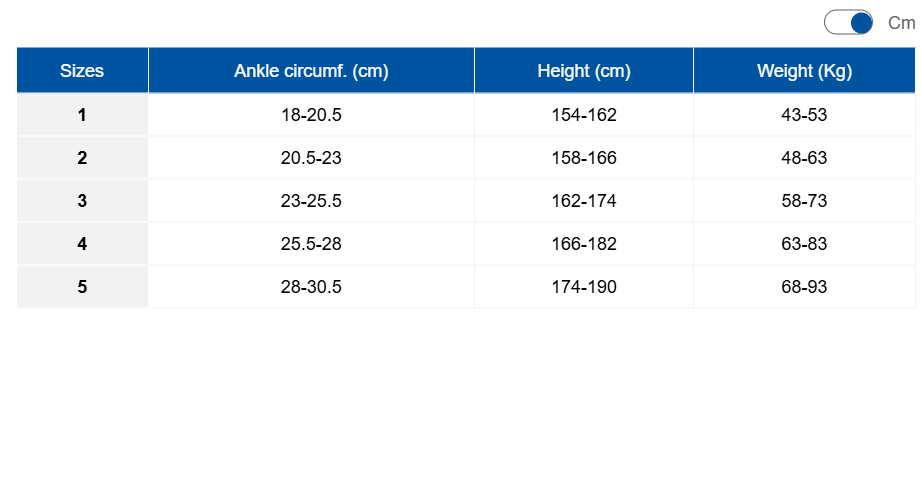
Task: Click ankle value 20.5-23 cell
Action: coord(311,157)
